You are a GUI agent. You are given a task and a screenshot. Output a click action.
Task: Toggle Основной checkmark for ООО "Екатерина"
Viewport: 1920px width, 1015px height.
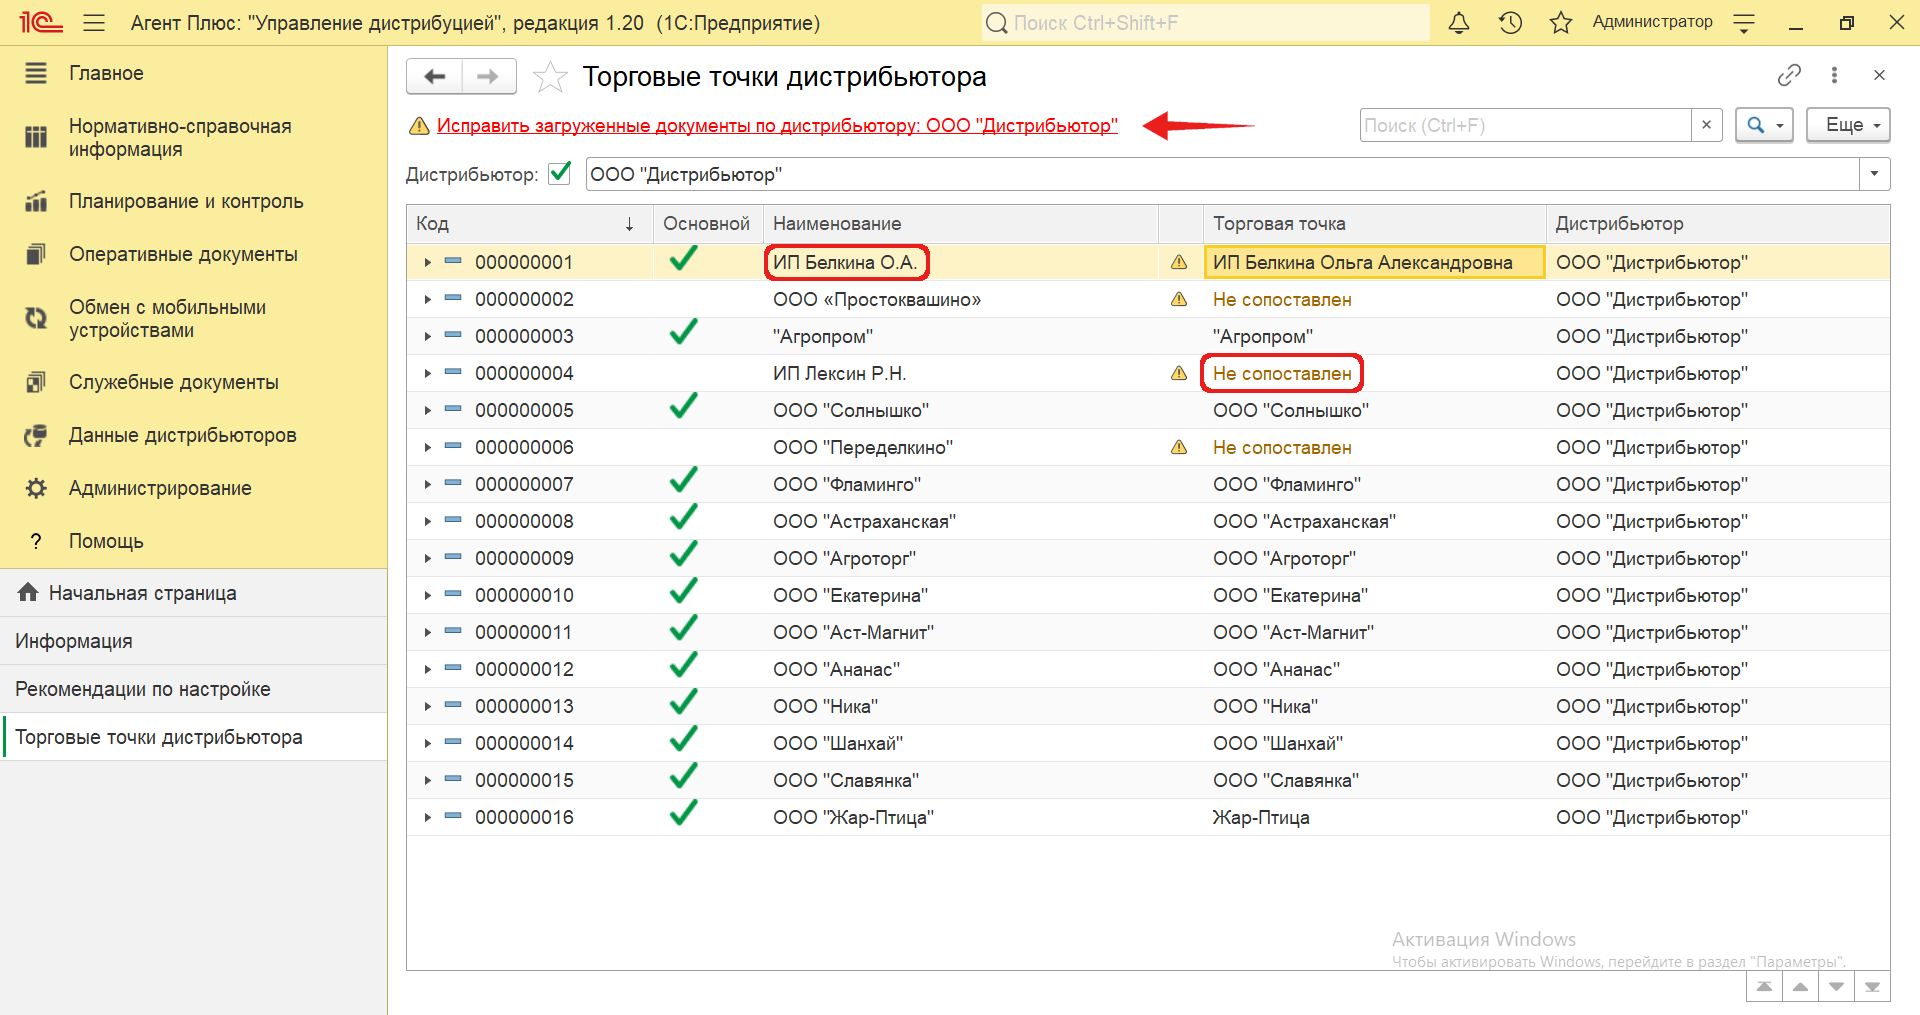pos(684,593)
